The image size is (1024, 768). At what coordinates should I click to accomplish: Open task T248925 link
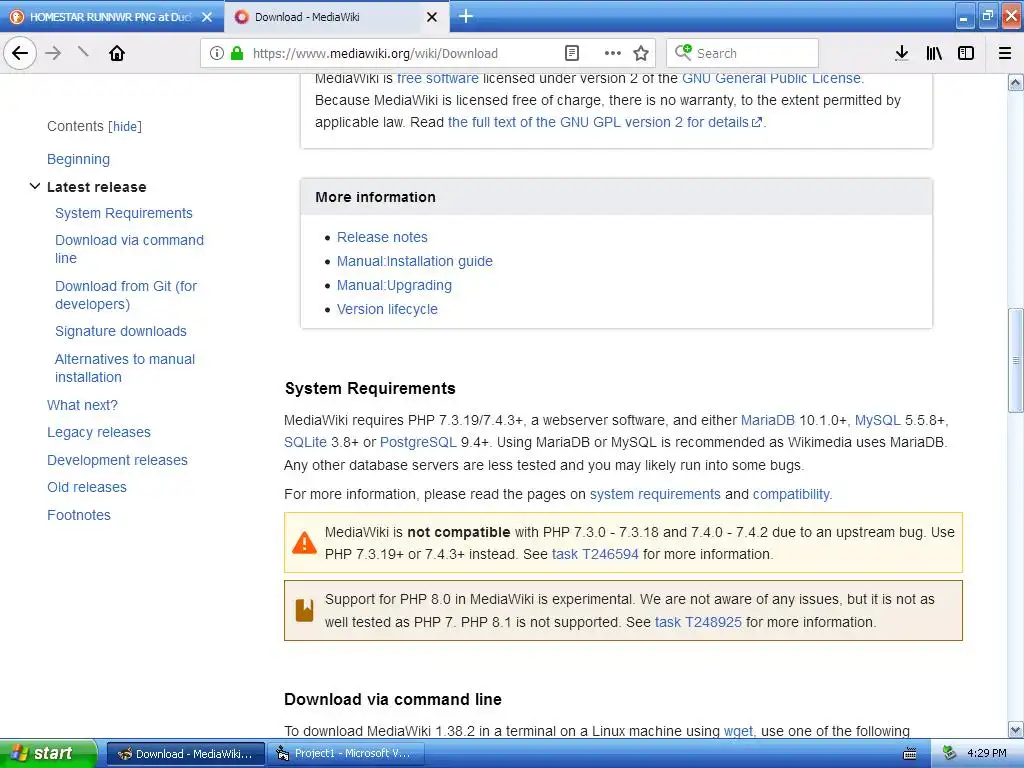(698, 622)
